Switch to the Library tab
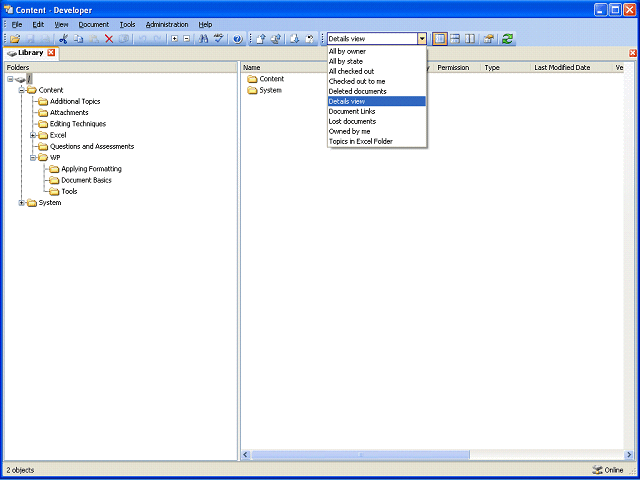The image size is (640, 480). 31,53
